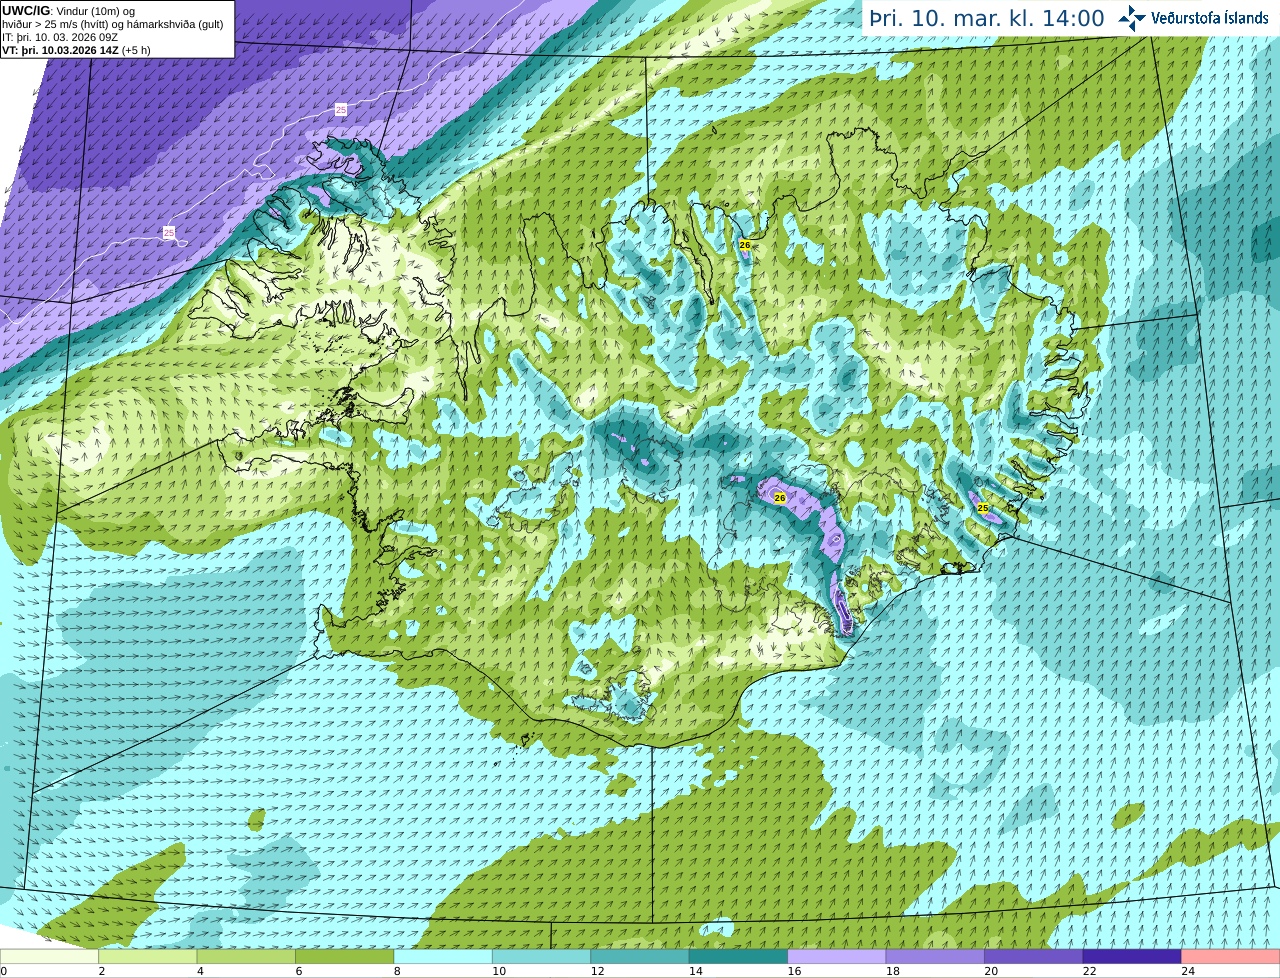Click the date header 'Þri. 10. mar. kl. 14:00'
Screen dimensions: 1280x978
(x=986, y=18)
